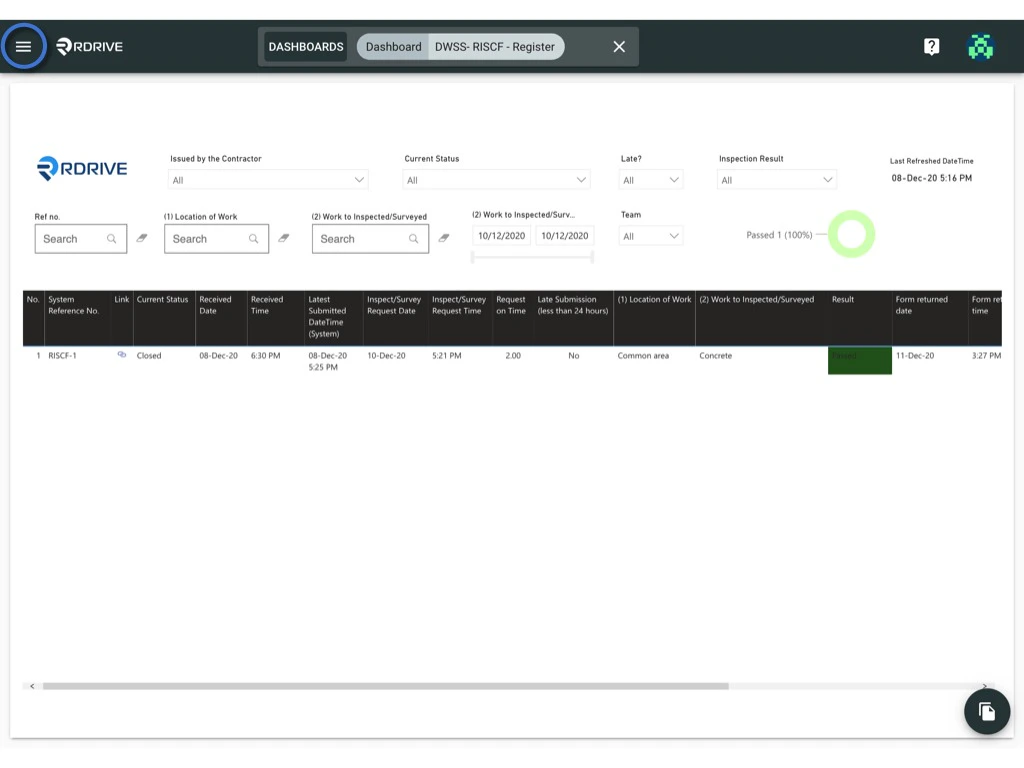Clear the Ref no. search using the eraser icon
1024x768 pixels.
pyautogui.click(x=141, y=238)
